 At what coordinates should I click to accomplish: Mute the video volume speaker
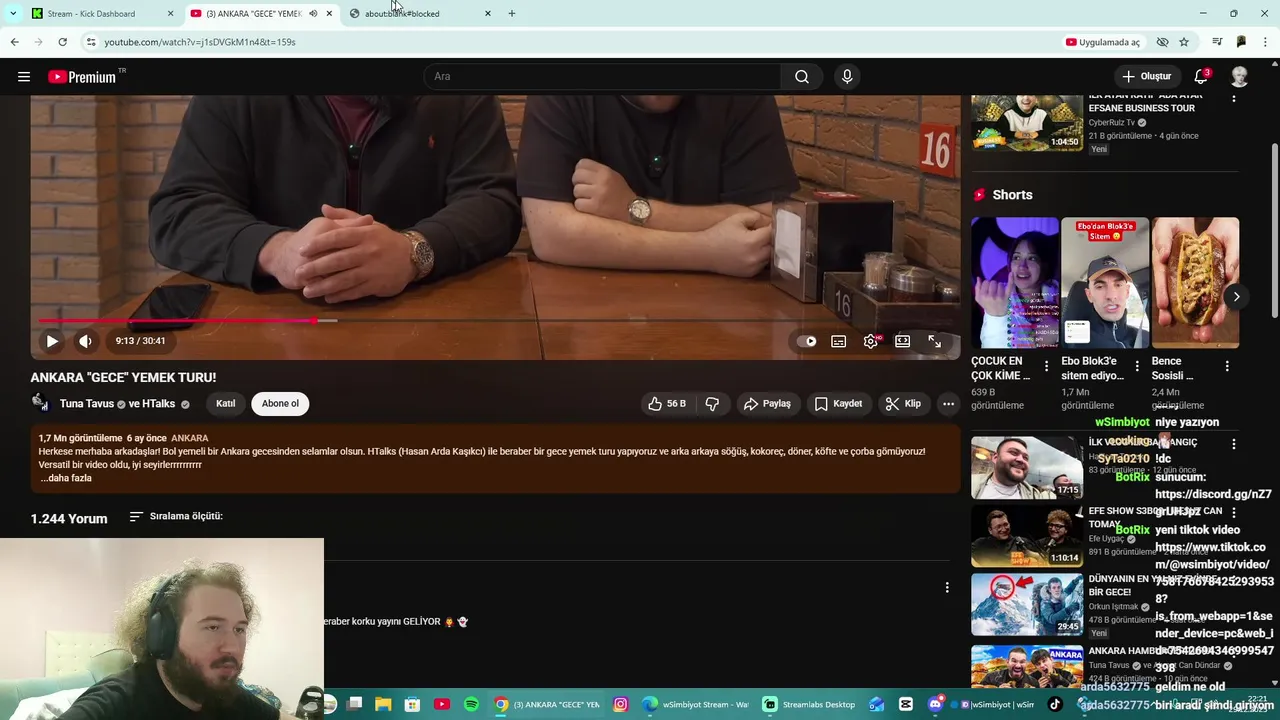pyautogui.click(x=86, y=341)
